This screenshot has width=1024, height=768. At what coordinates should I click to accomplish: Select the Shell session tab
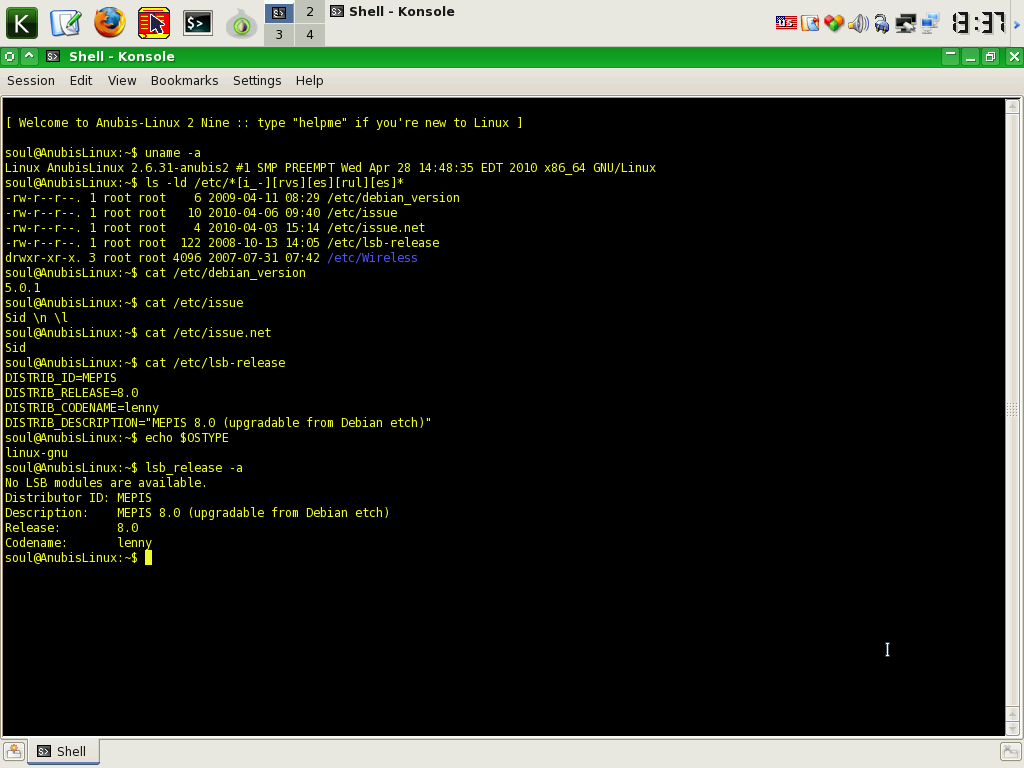[x=63, y=752]
